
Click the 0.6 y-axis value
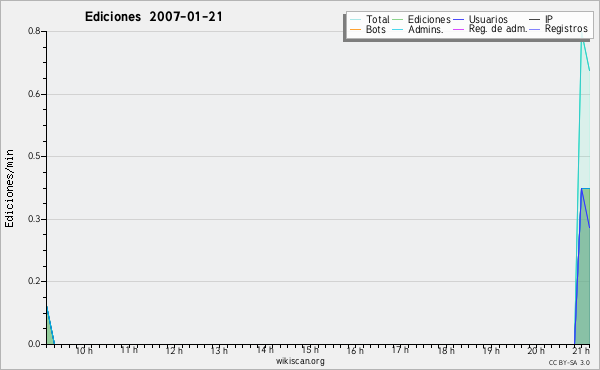click(x=34, y=94)
